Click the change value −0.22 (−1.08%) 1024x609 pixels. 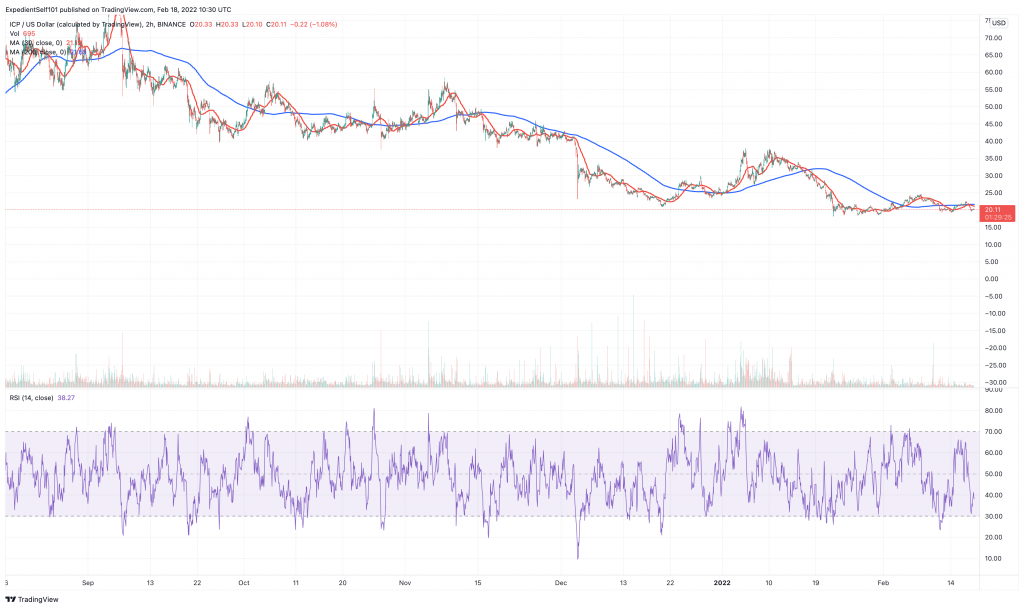313,24
